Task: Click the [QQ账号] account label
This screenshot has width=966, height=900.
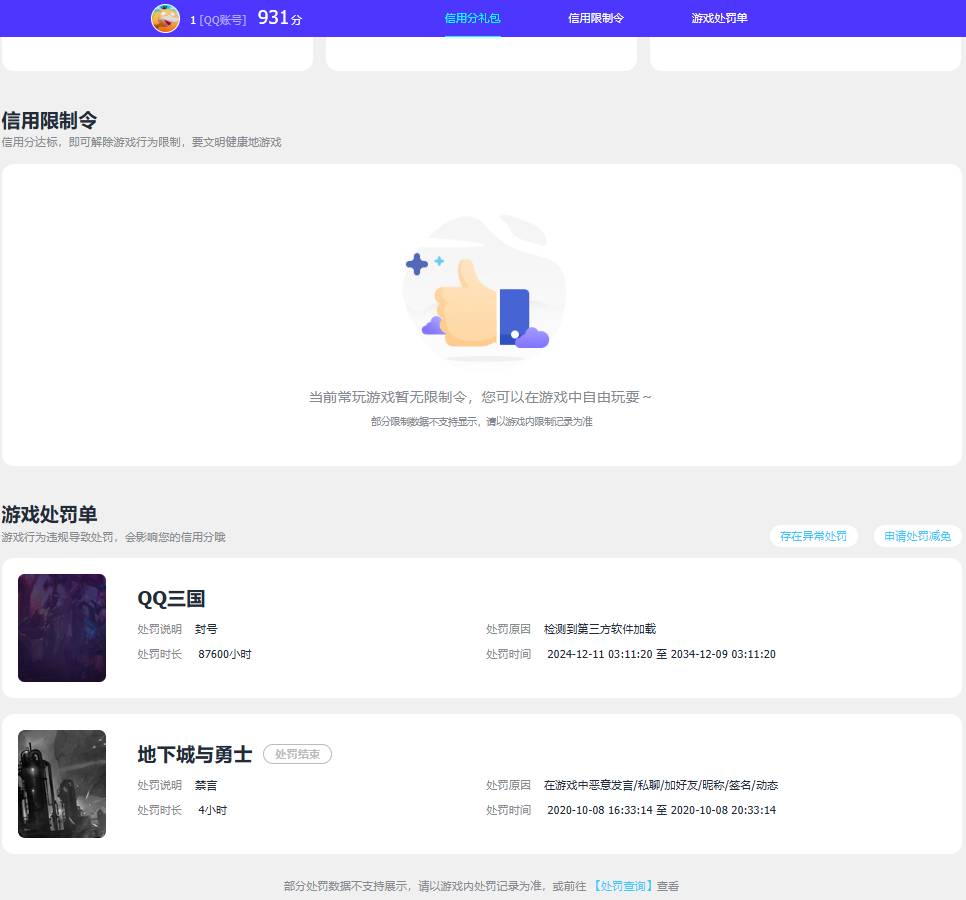Action: (x=222, y=19)
